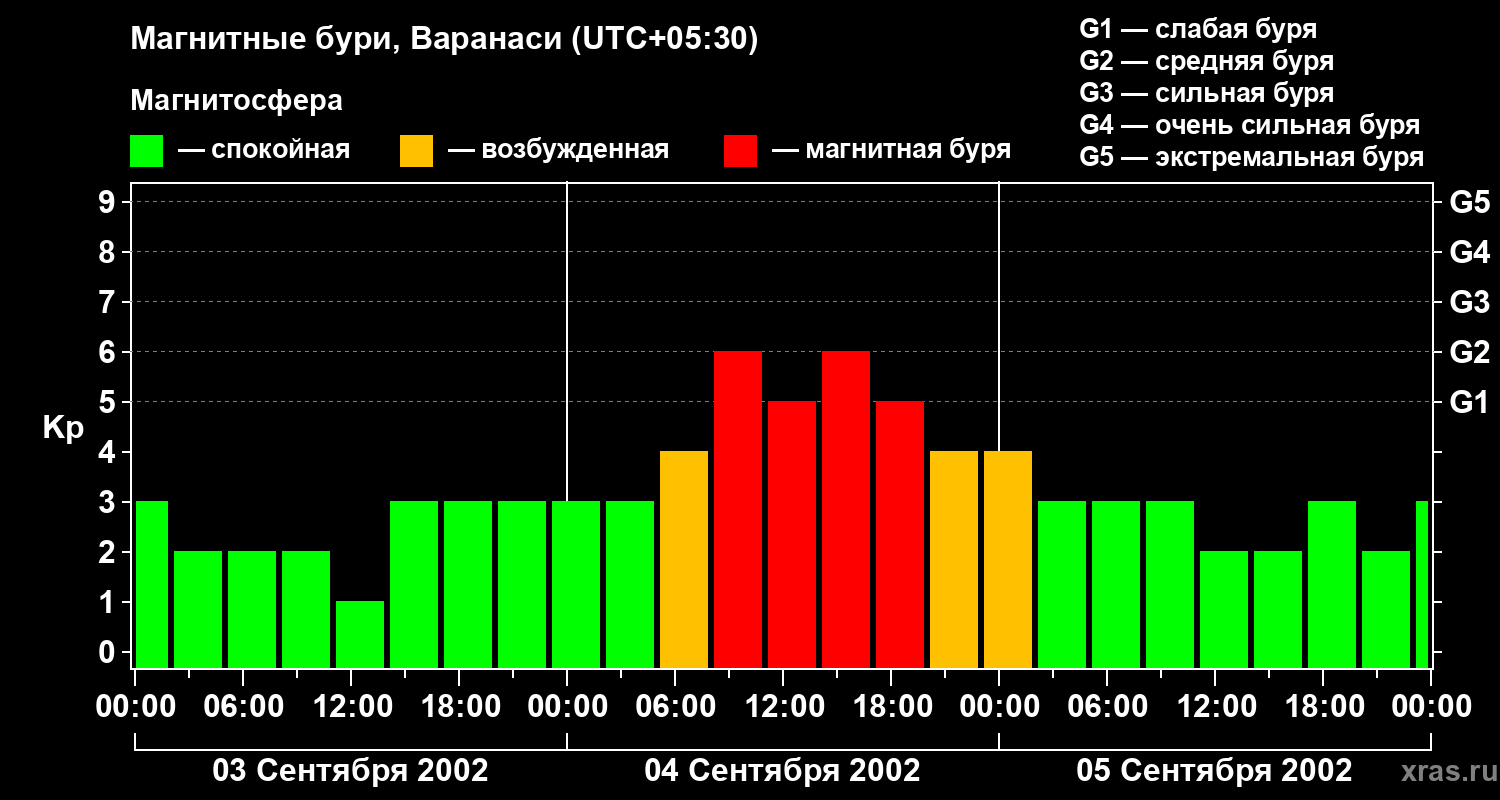Click the red 'магнитная буря' legend swatch
Viewport: 1500px width, 800px height.
point(741,151)
